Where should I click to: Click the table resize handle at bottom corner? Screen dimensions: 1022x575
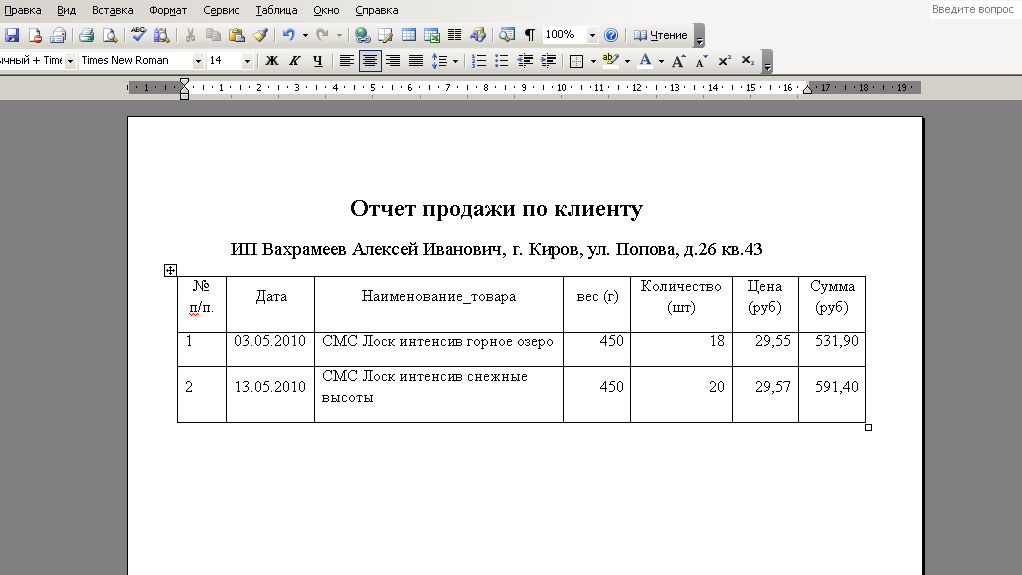pos(868,428)
